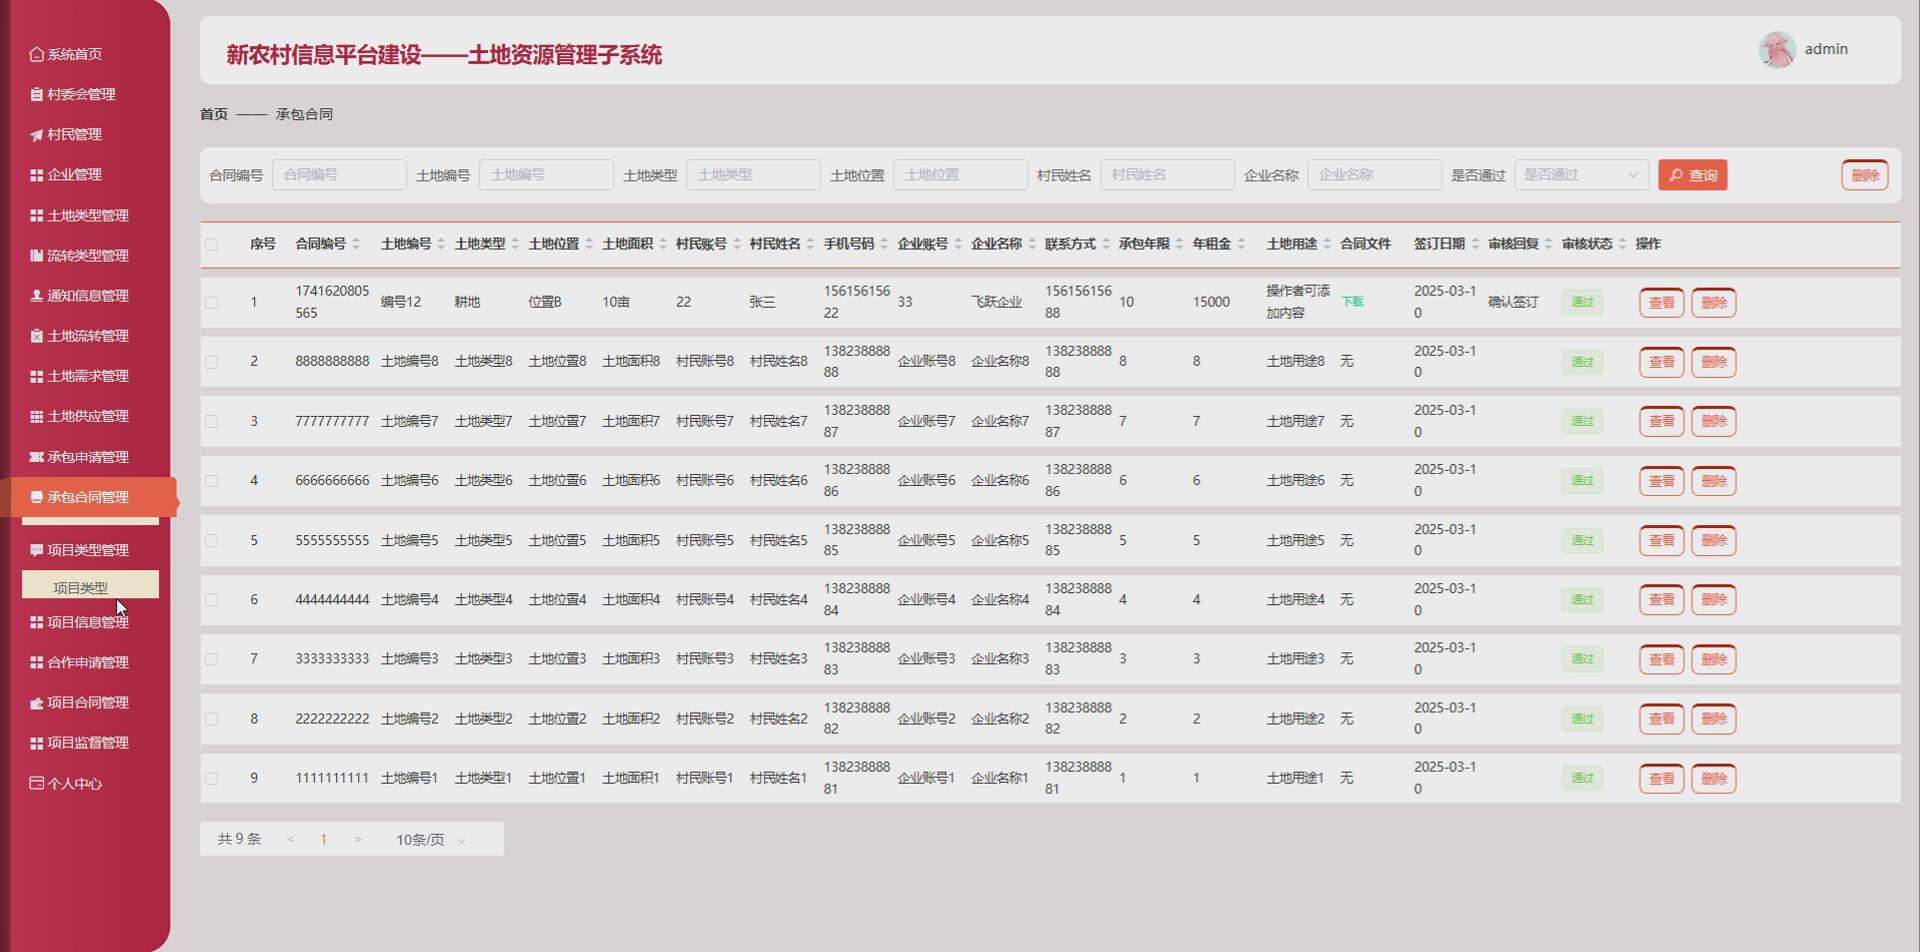Sort by 合同编号 column arrows
The image size is (1920, 952).
pyautogui.click(x=356, y=244)
